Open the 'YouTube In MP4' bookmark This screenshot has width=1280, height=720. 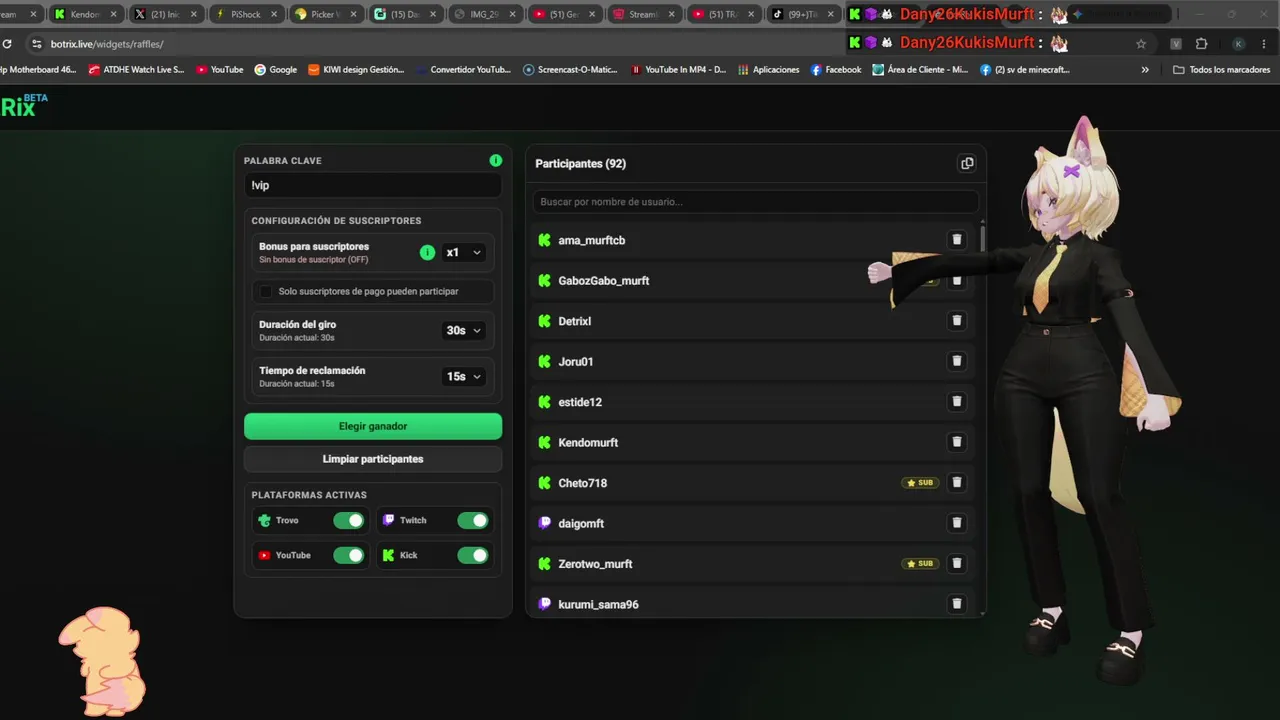click(x=678, y=70)
